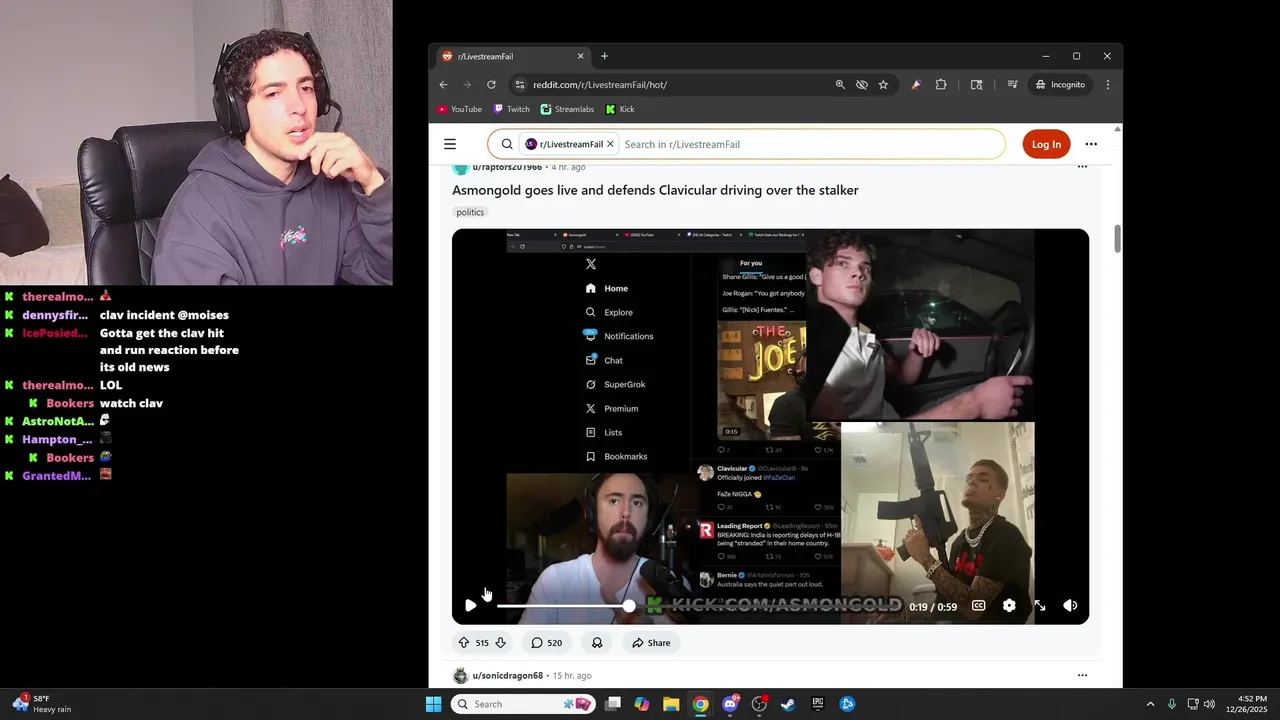Select the r/LivestreamFail browser tab
Screen dimensions: 1280x720
point(512,57)
